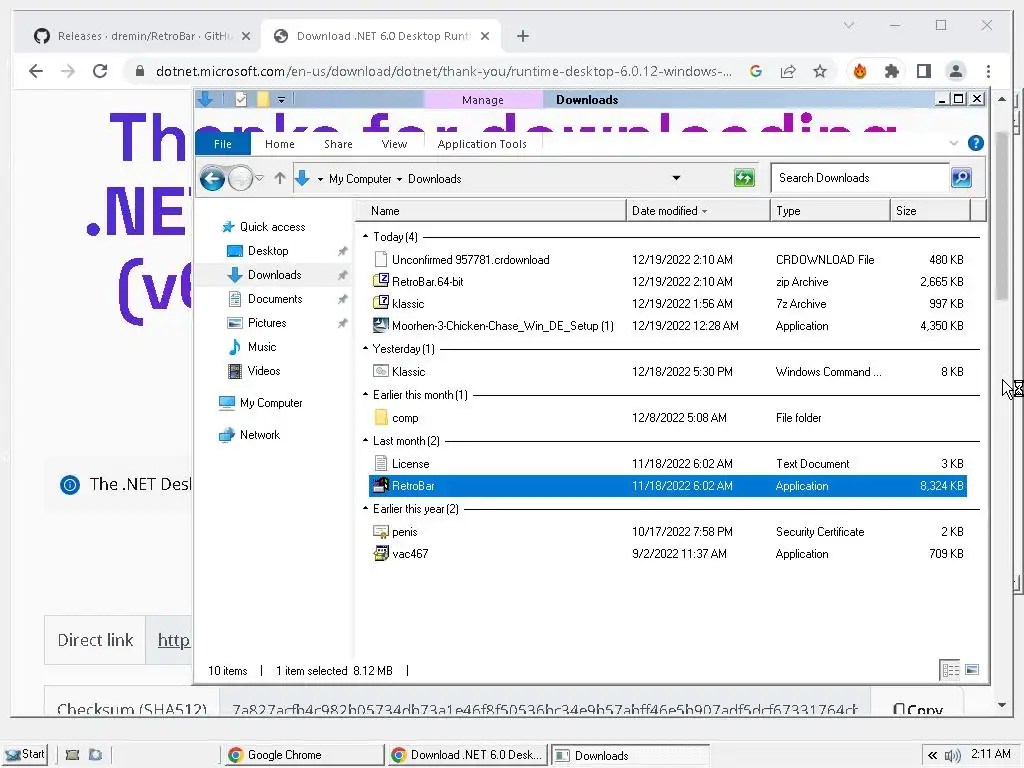Select Desktop in navigation pane

point(268,251)
